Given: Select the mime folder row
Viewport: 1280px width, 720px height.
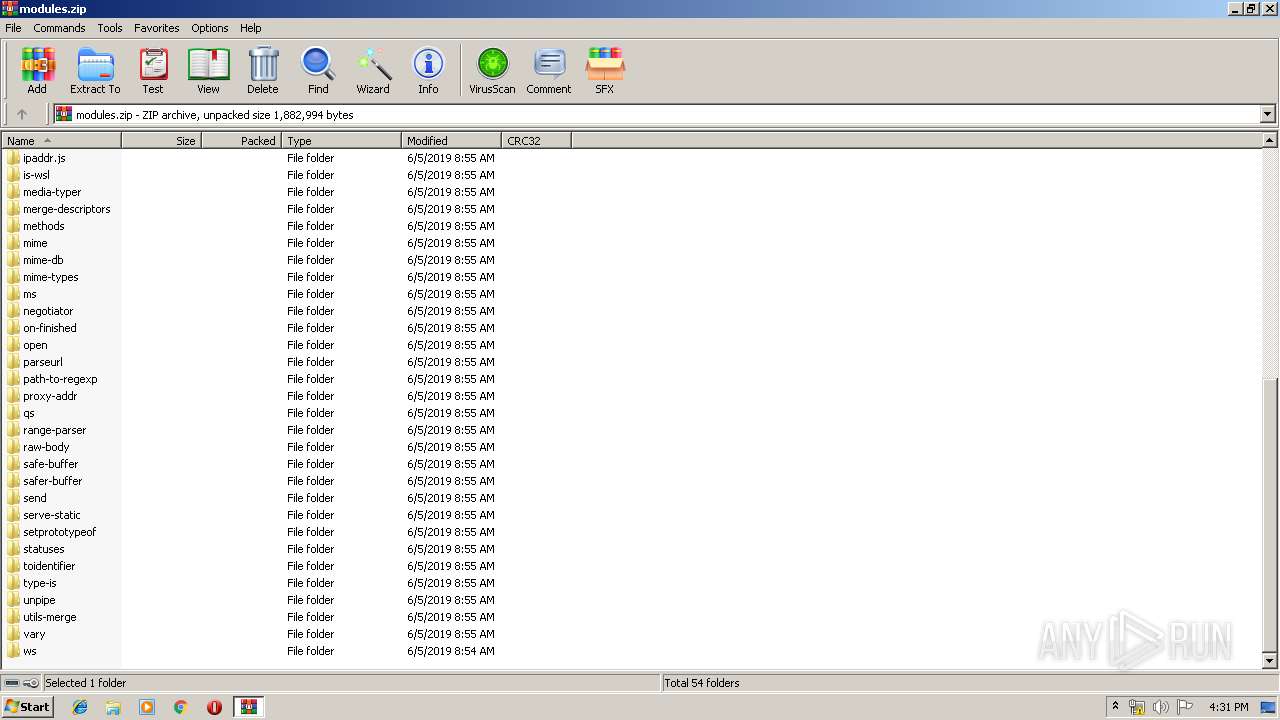Looking at the screenshot, I should point(35,243).
